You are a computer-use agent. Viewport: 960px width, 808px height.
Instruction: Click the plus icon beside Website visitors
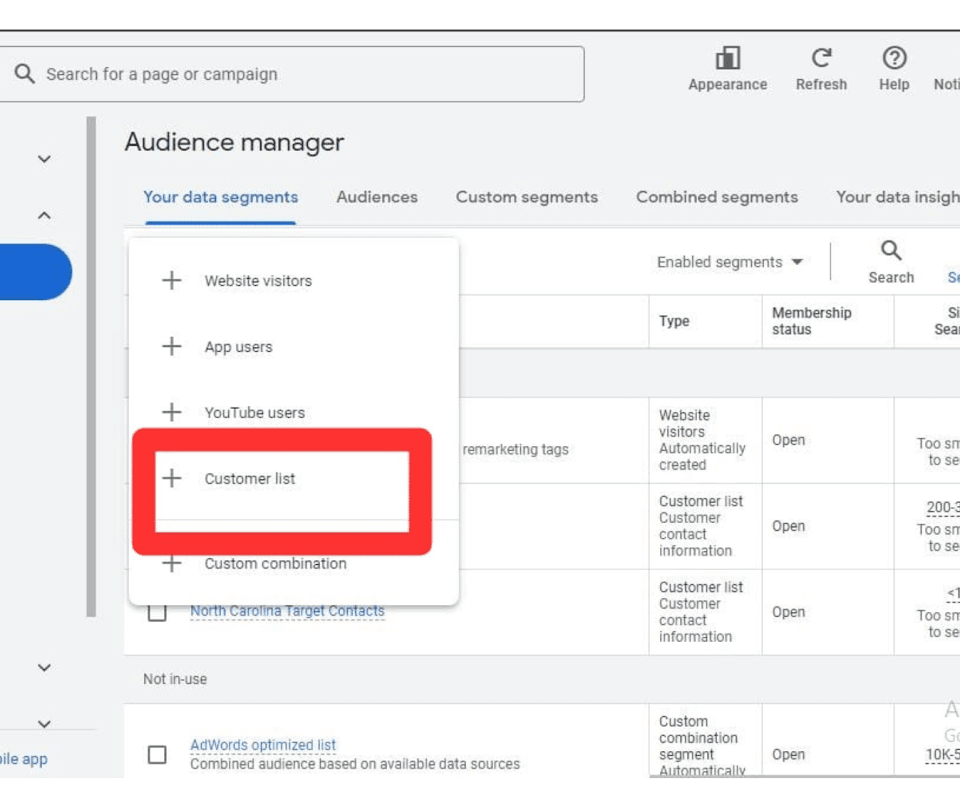(x=172, y=281)
